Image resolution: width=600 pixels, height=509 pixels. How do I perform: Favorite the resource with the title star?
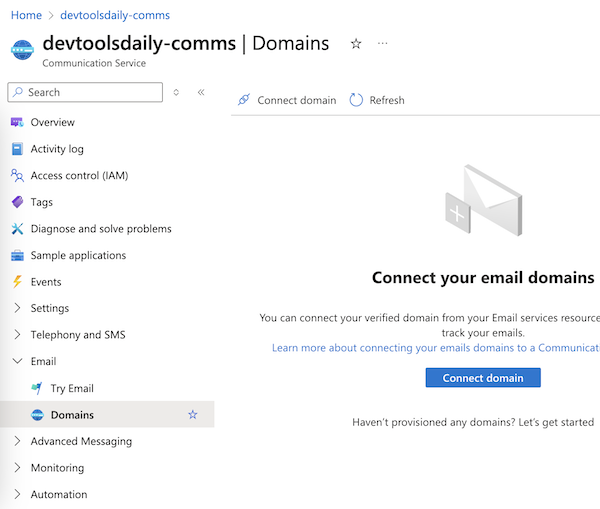coord(356,44)
